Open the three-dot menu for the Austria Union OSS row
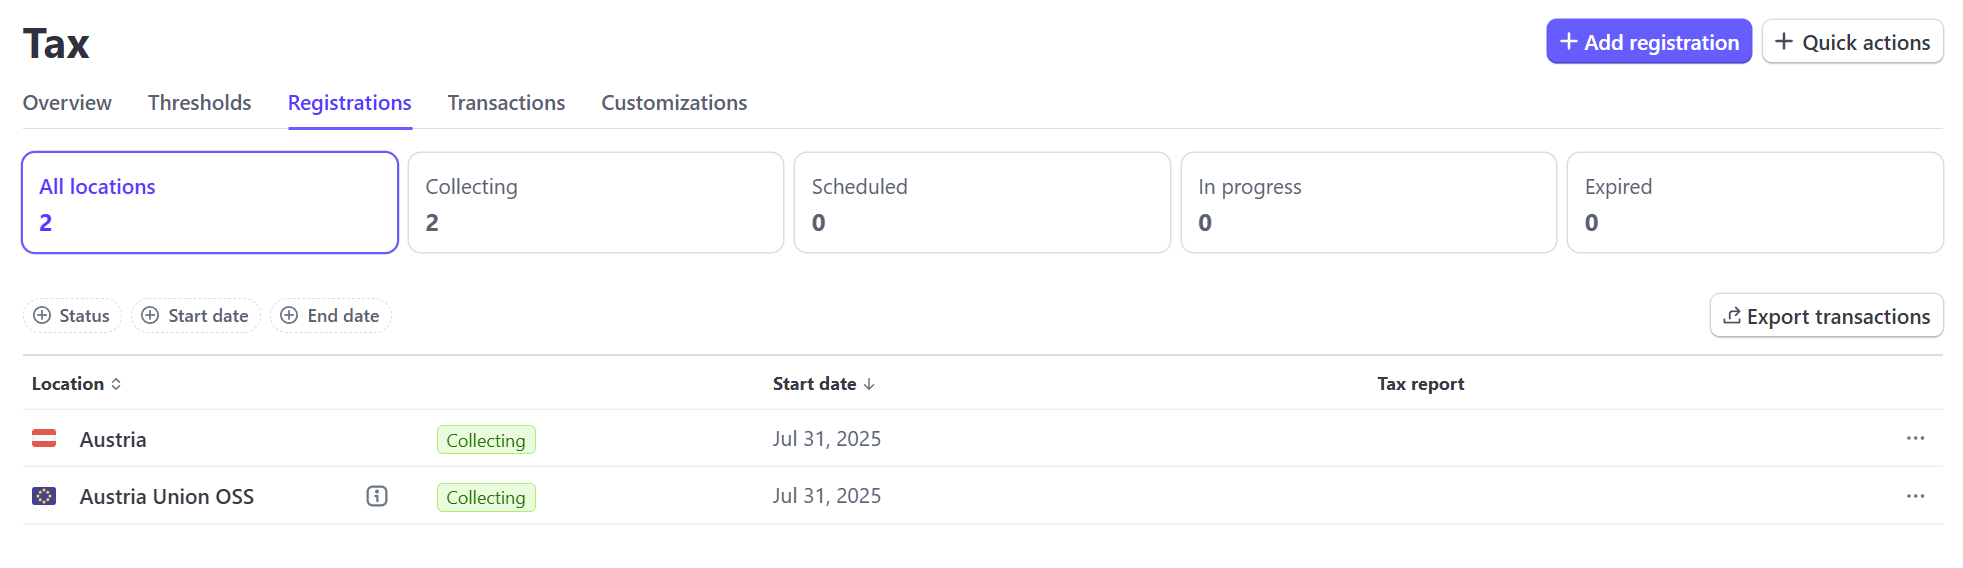 tap(1915, 496)
